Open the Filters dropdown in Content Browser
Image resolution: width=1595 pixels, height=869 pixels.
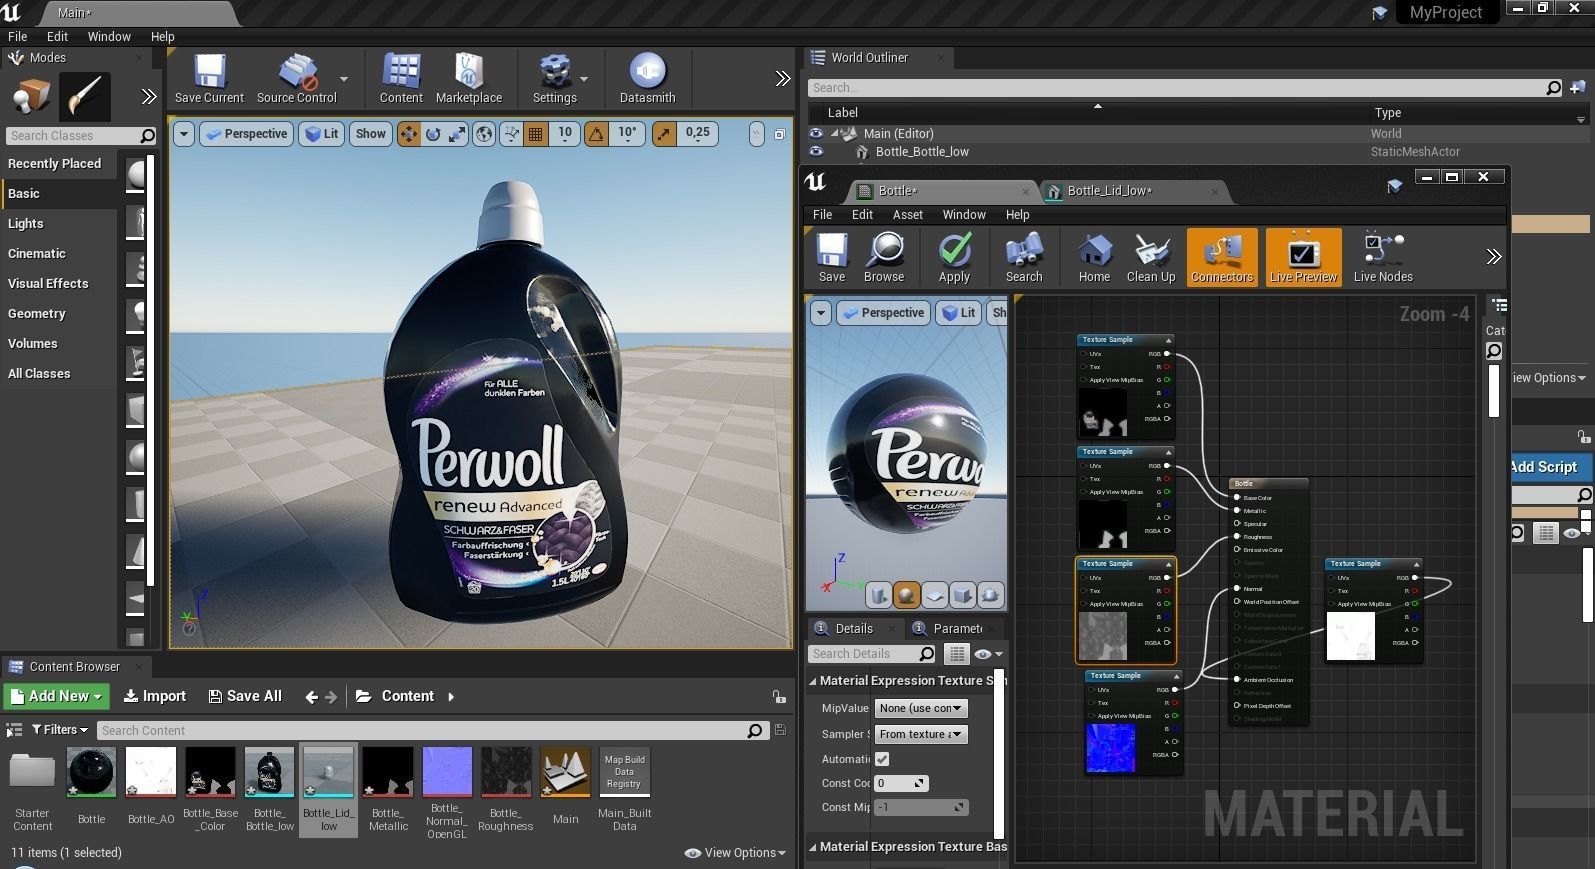(60, 730)
